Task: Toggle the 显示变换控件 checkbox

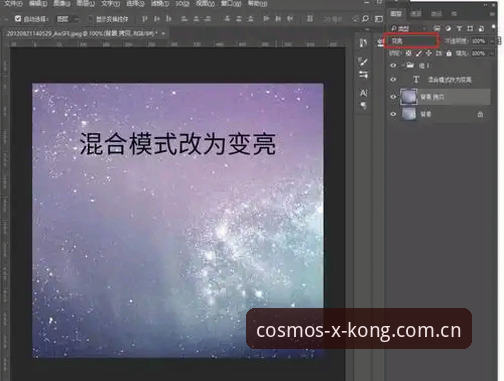Action: point(91,19)
